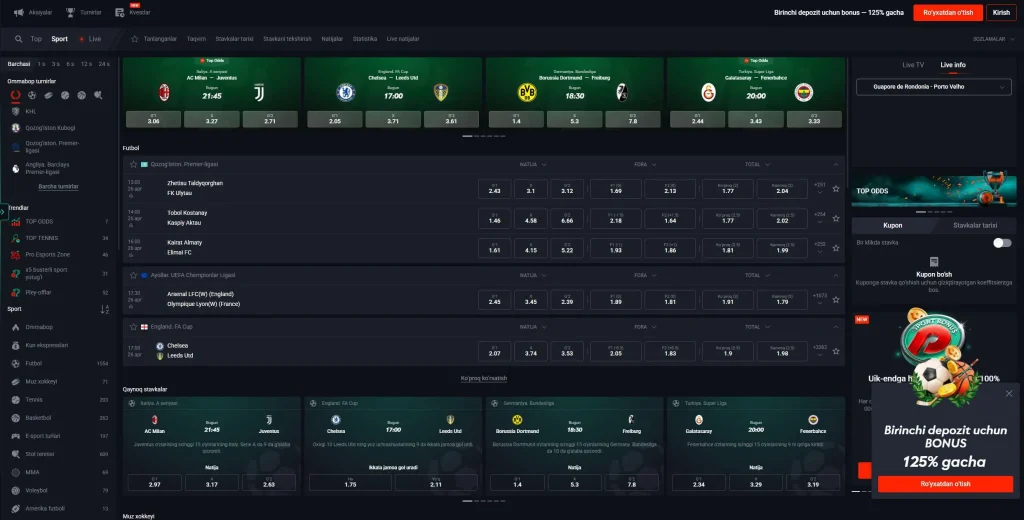Viewport: 1024px width, 520px height.
Task: Click the TOP ODDS banner pagination dots
Action: 934,212
